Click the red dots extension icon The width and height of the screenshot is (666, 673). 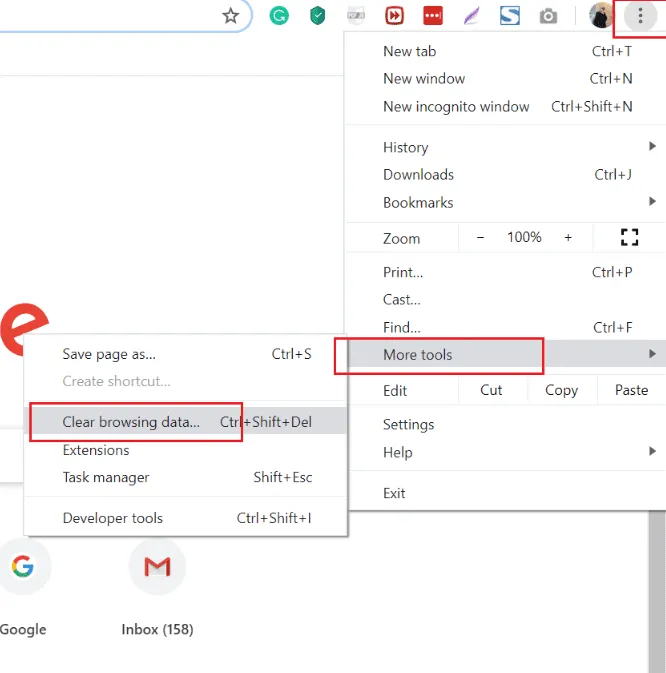(x=433, y=16)
